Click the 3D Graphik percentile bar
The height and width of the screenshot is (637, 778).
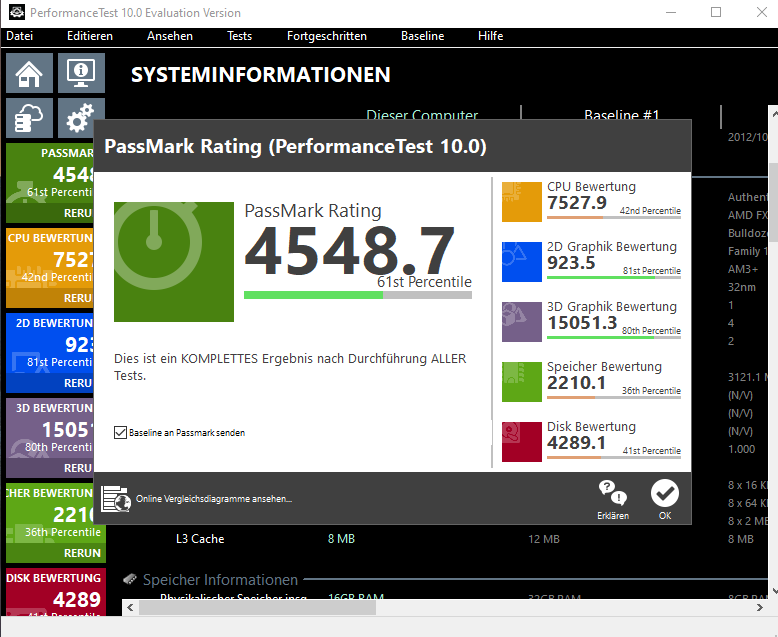[x=614, y=337]
